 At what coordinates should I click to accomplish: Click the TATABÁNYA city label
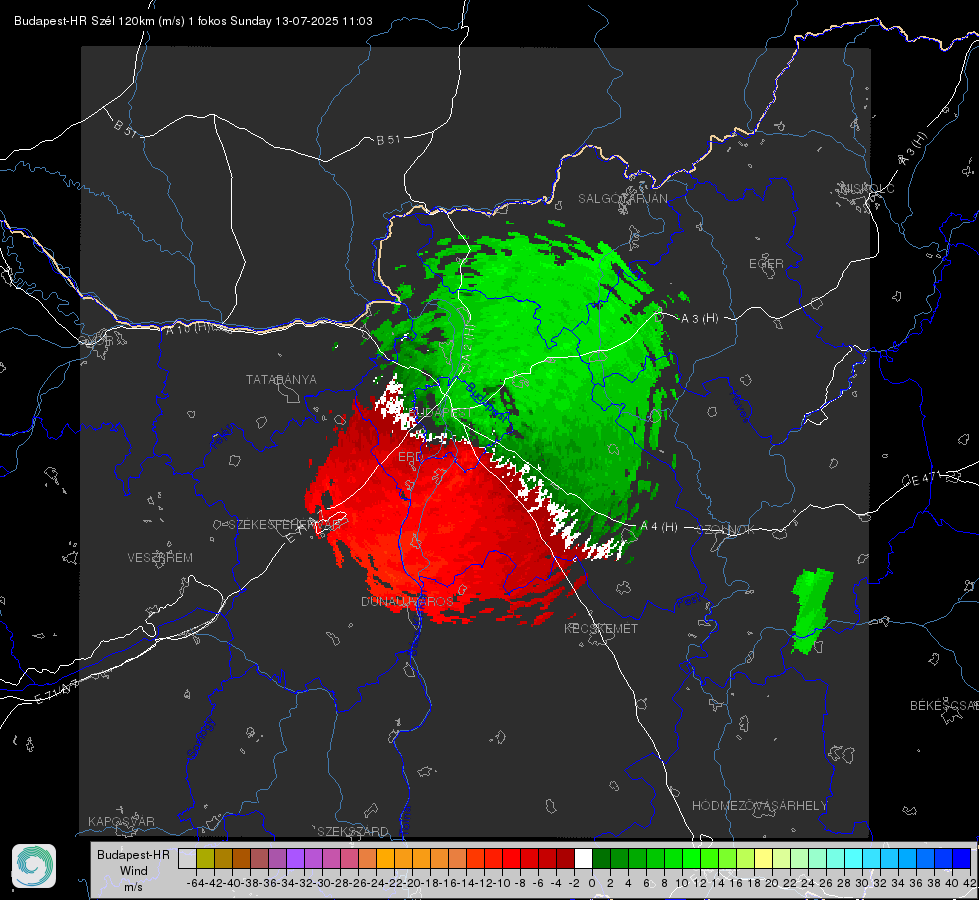click(x=281, y=379)
